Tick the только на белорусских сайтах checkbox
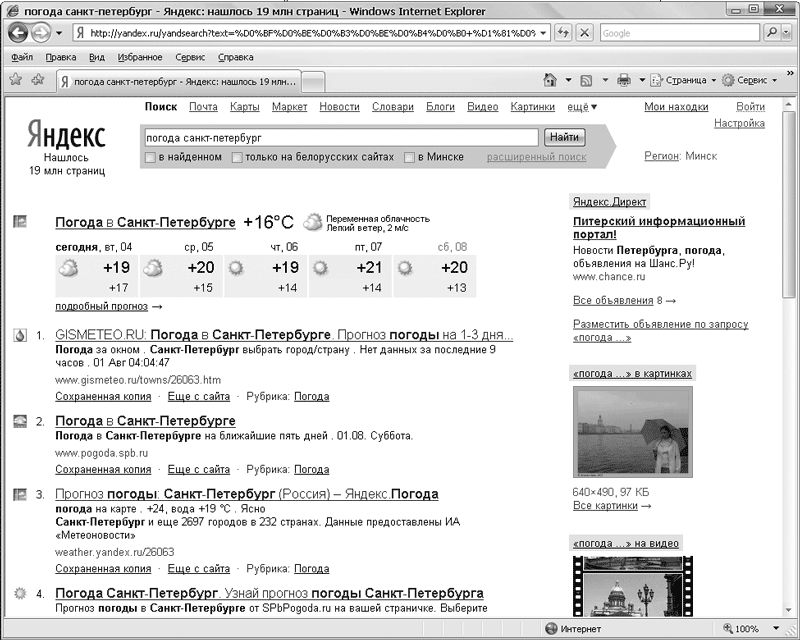The height and width of the screenshot is (640, 800). [x=237, y=158]
